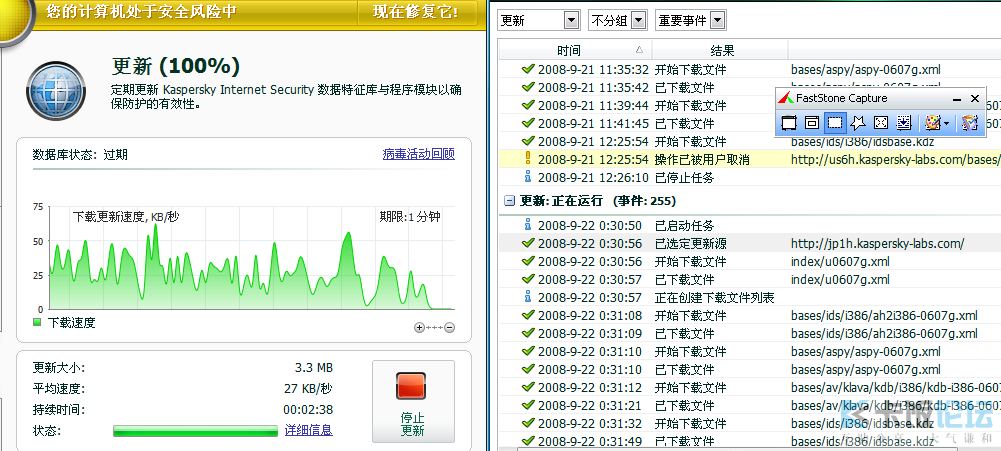
Task: Zoom in the download speed graph with plus
Action: click(x=419, y=328)
